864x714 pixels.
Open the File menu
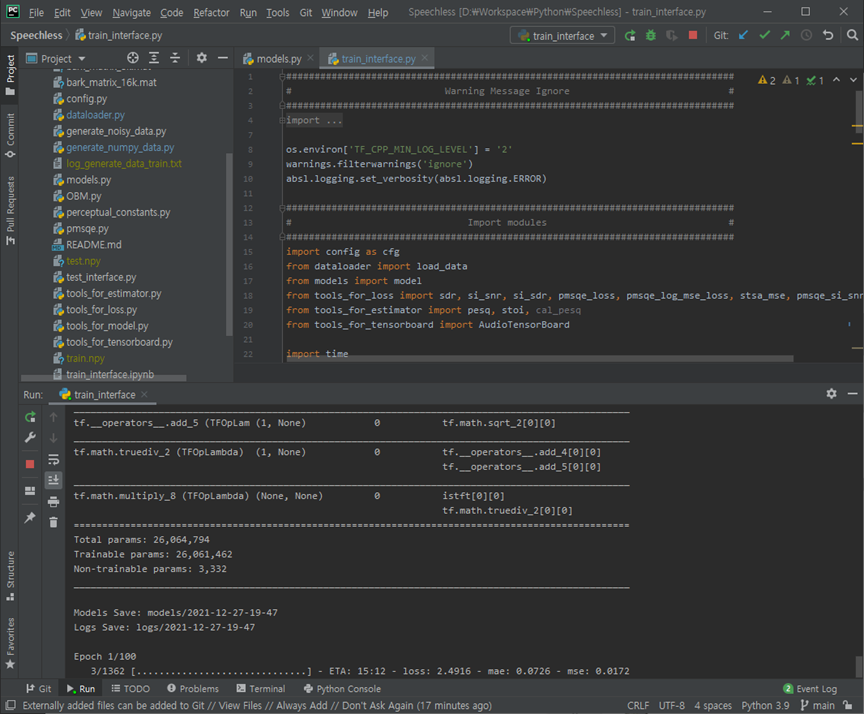pos(36,12)
